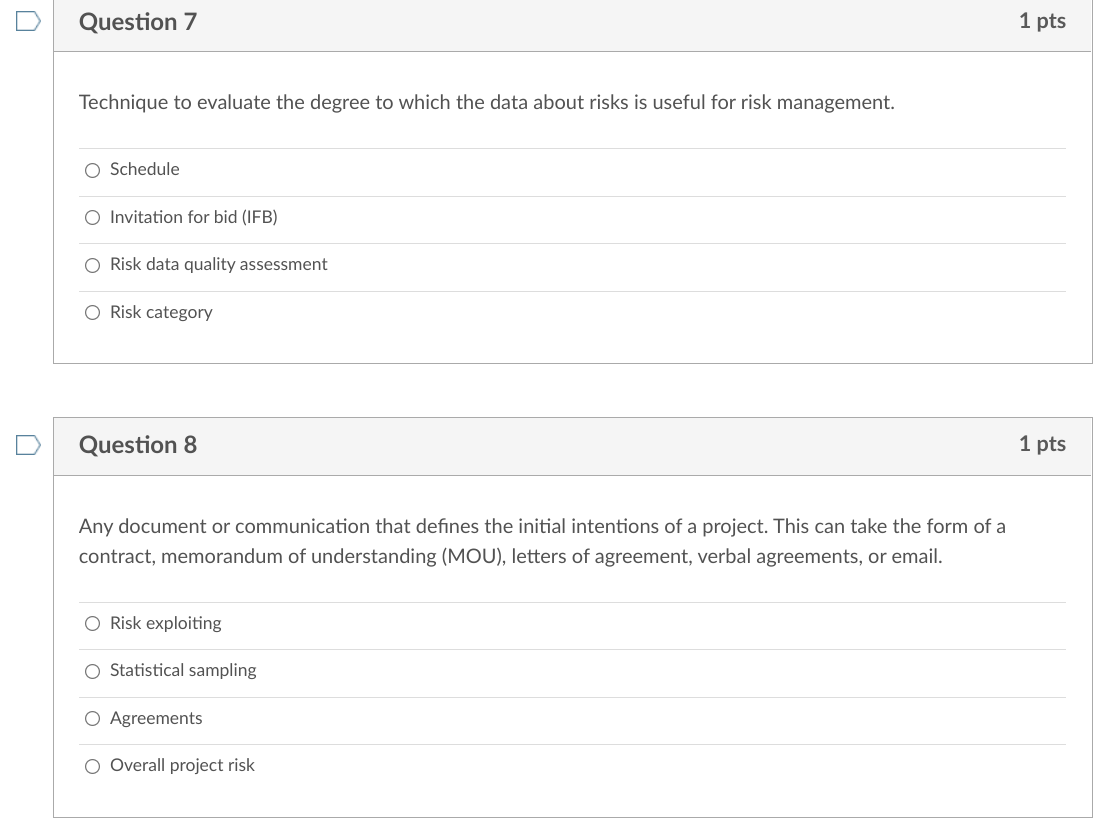Click the Schedule answer text label
This screenshot has width=1109, height=833.
point(143,169)
